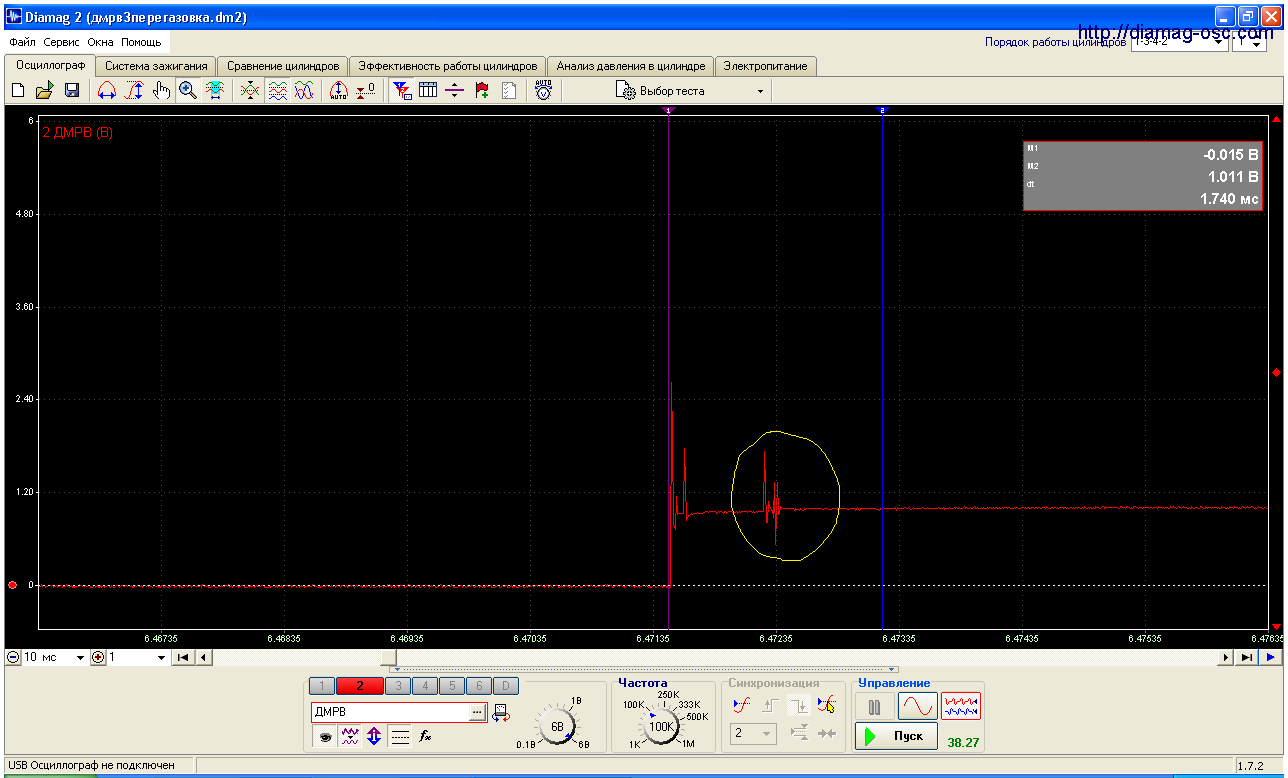Click the 100K frequency knob

pos(661,727)
